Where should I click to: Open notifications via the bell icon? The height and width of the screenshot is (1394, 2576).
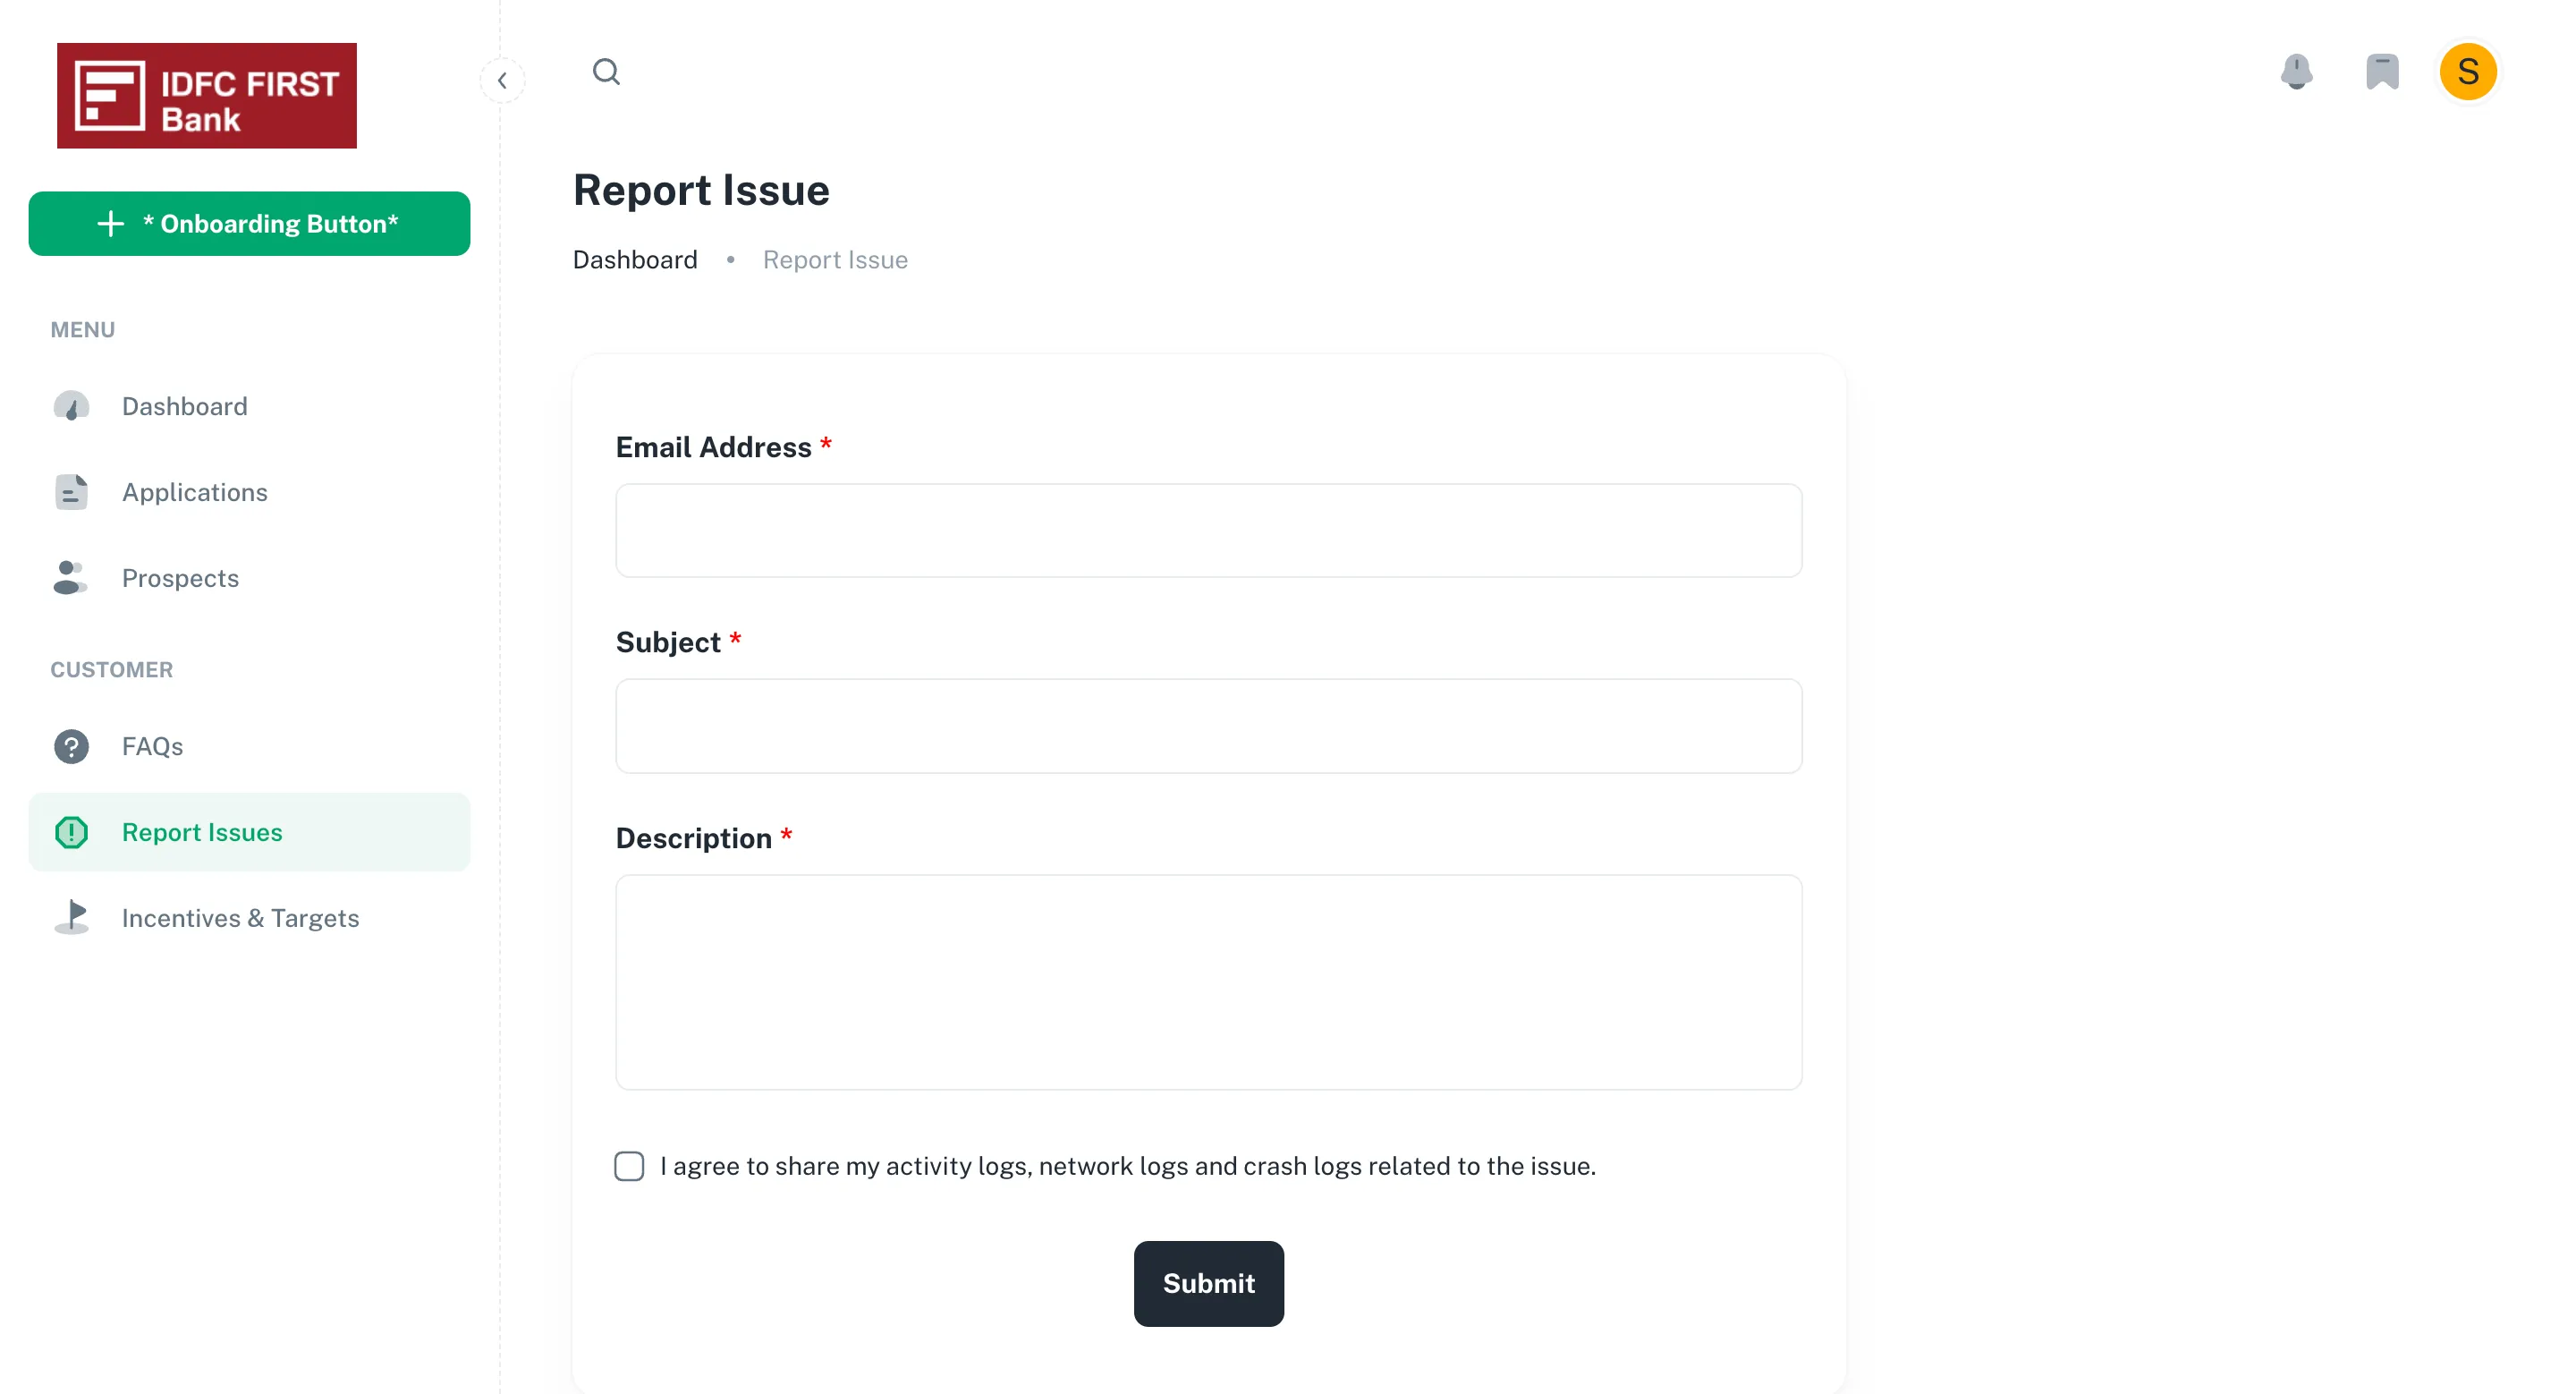coord(2296,72)
